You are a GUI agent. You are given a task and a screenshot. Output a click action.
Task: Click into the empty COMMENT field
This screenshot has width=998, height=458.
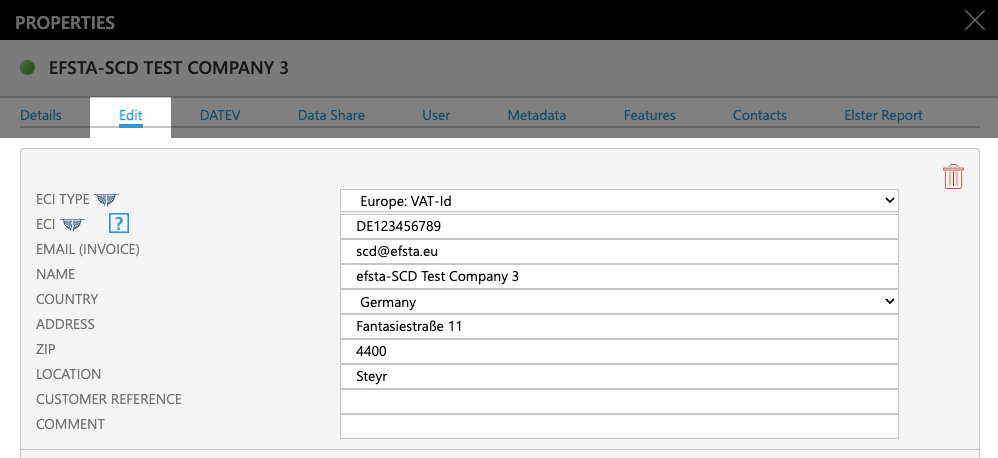point(619,426)
